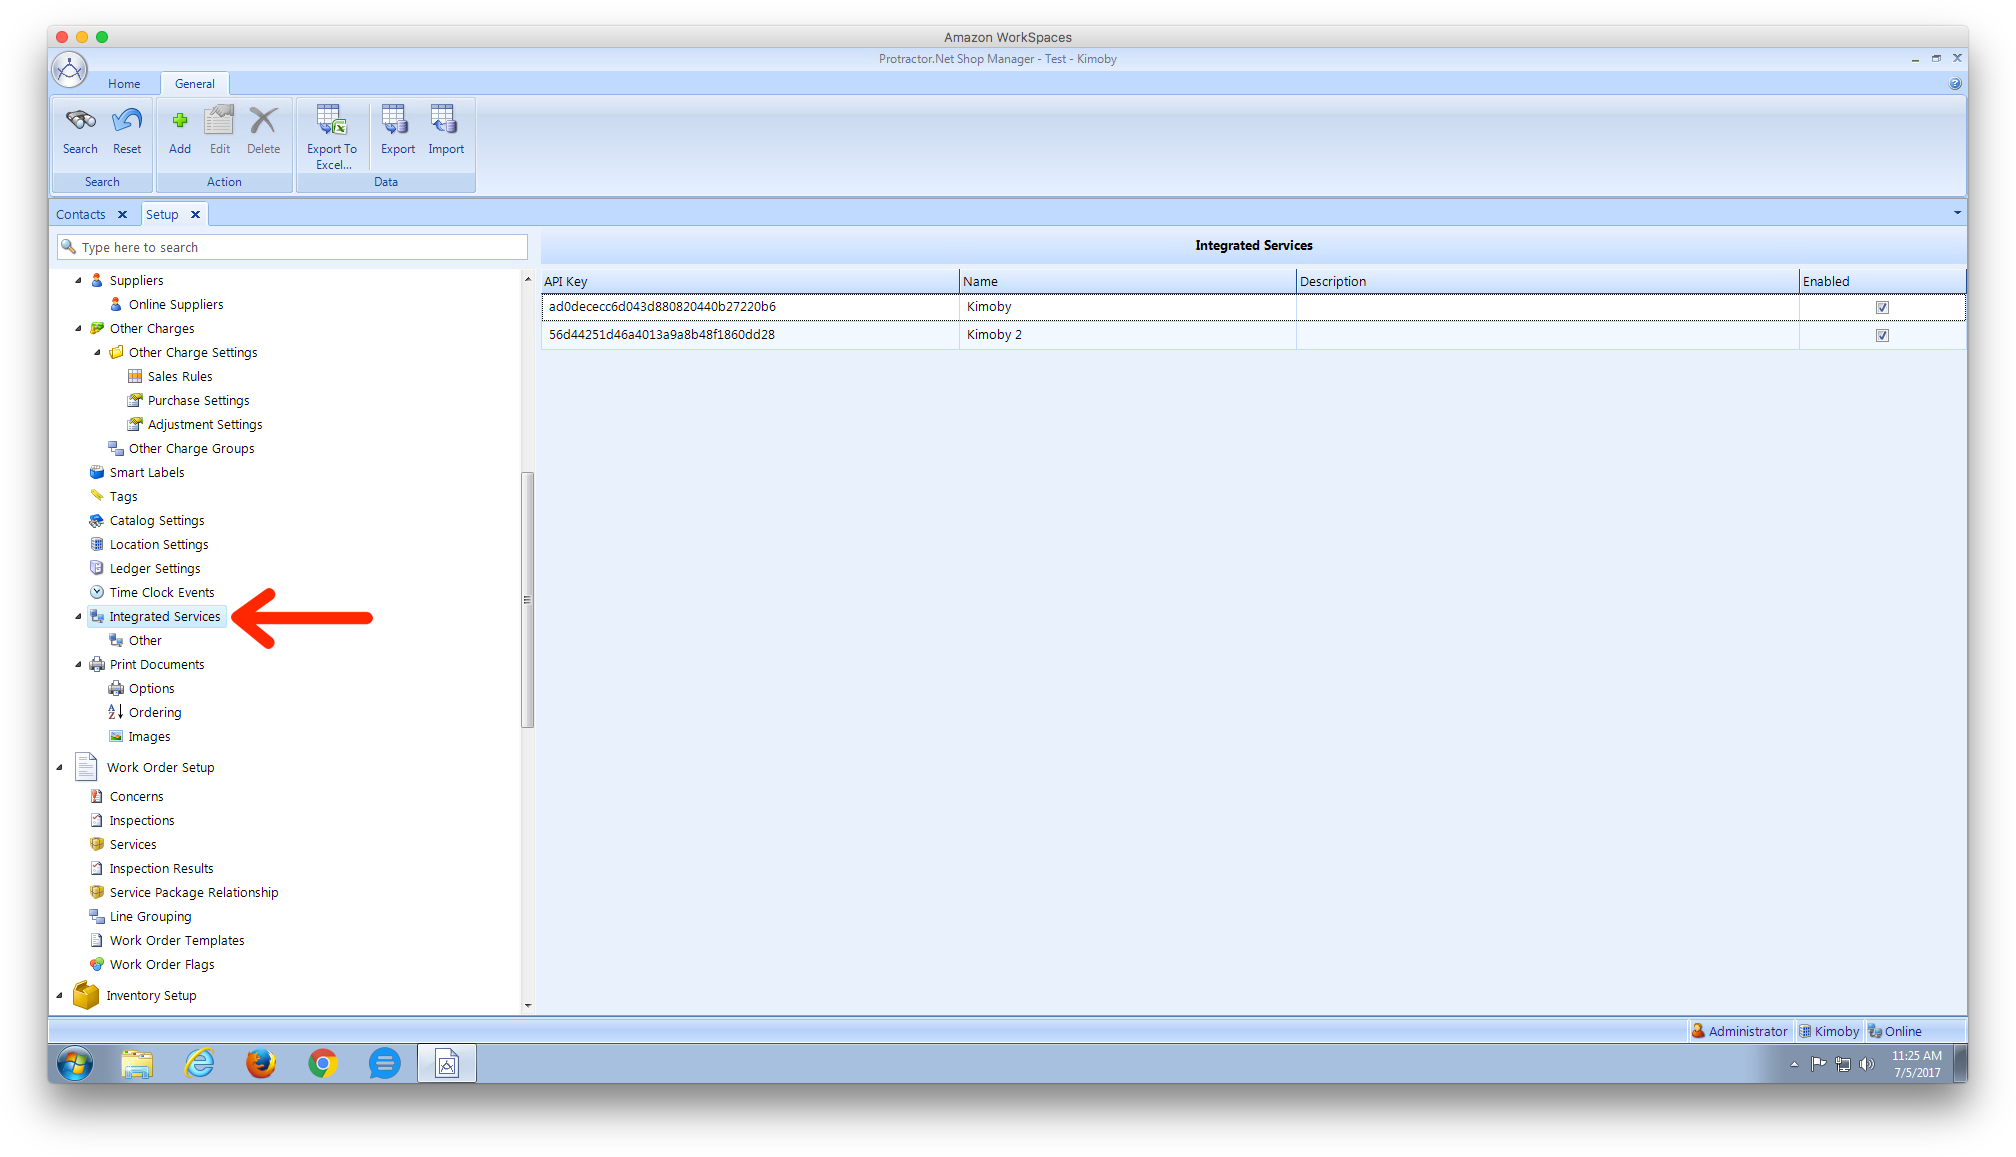
Task: Switch to the Contacts document tab
Action: click(80, 215)
